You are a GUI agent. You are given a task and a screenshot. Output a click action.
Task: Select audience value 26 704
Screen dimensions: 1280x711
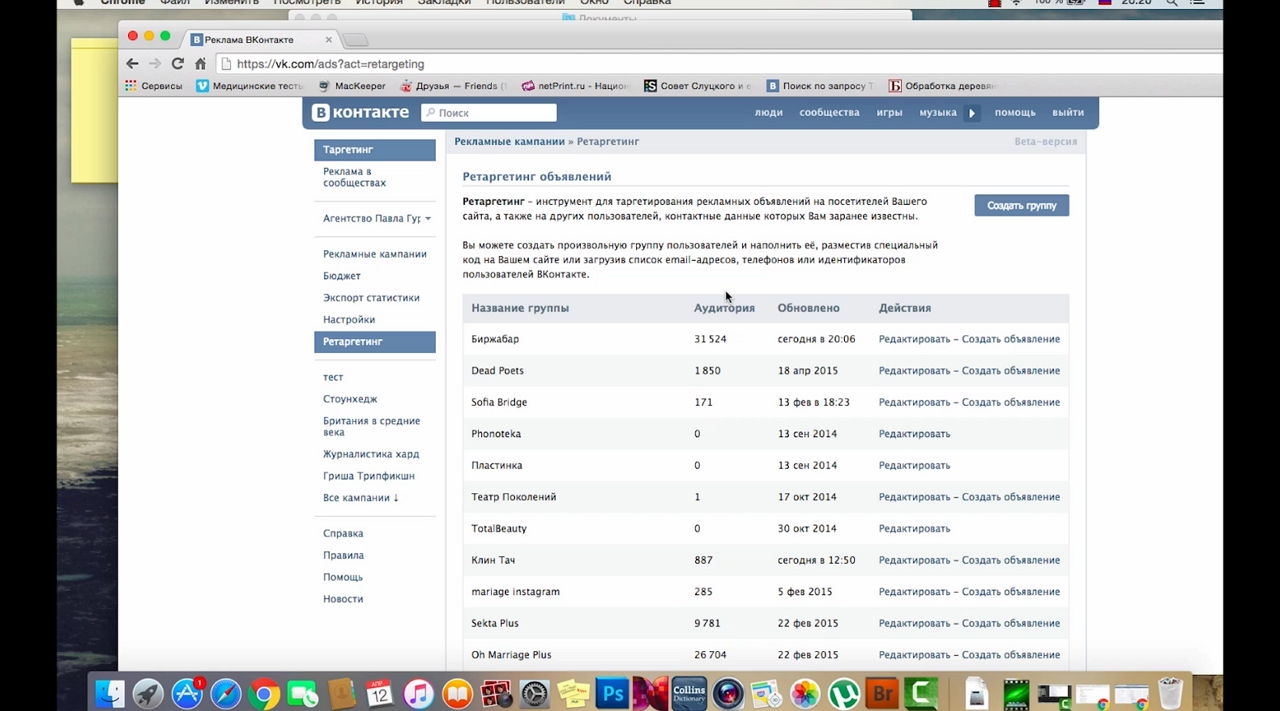point(710,656)
